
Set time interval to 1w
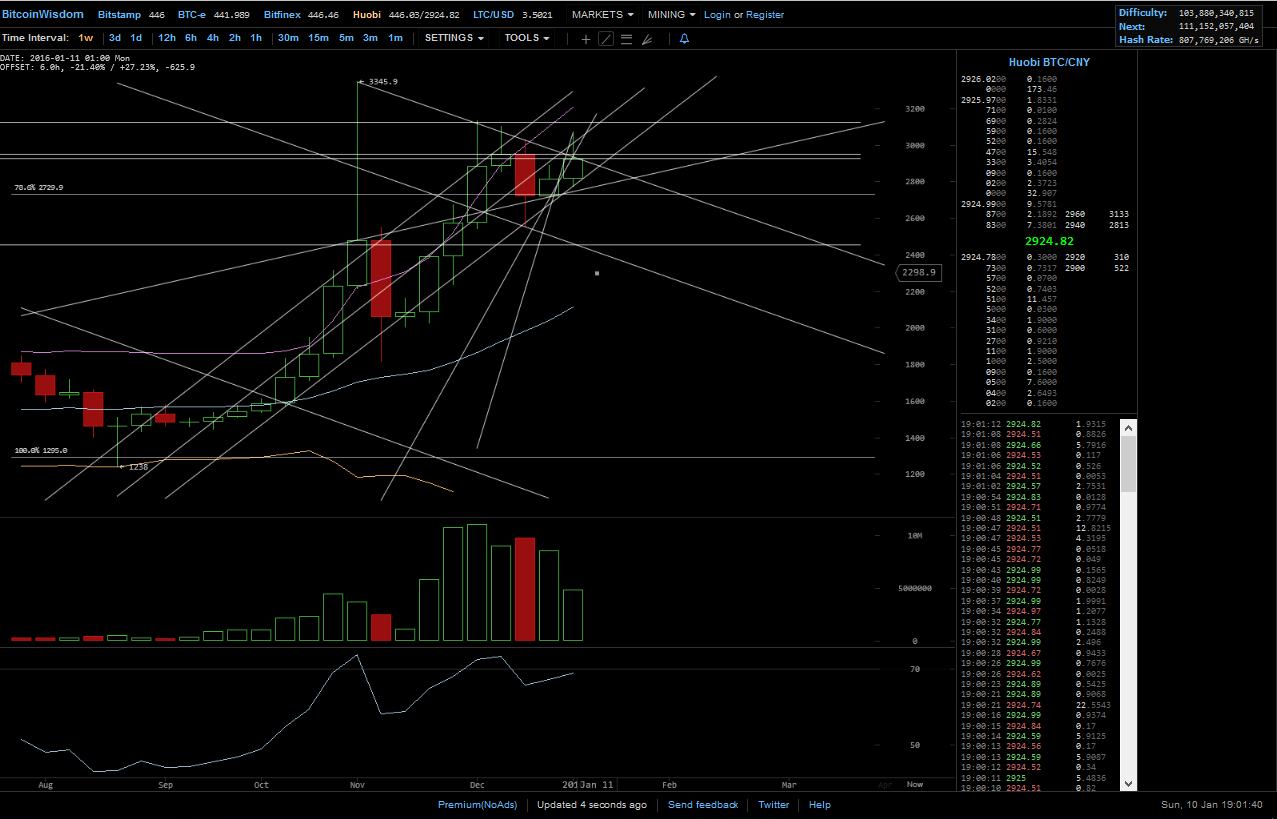click(86, 38)
